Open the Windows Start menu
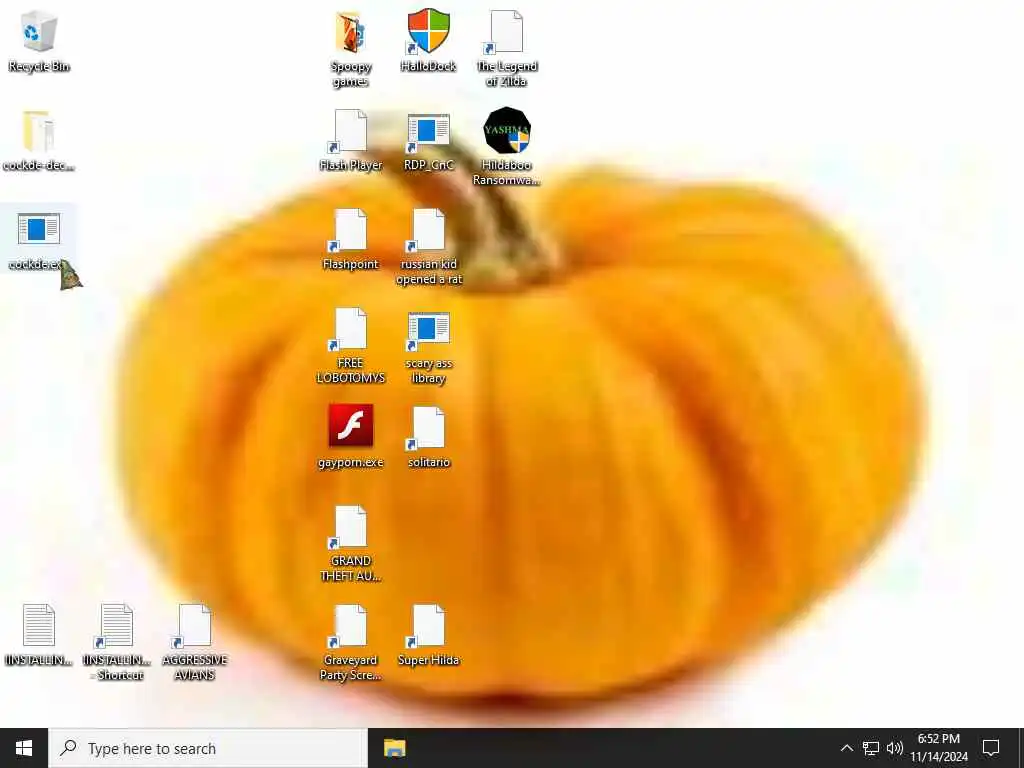This screenshot has height=768, width=1024. (x=24, y=748)
